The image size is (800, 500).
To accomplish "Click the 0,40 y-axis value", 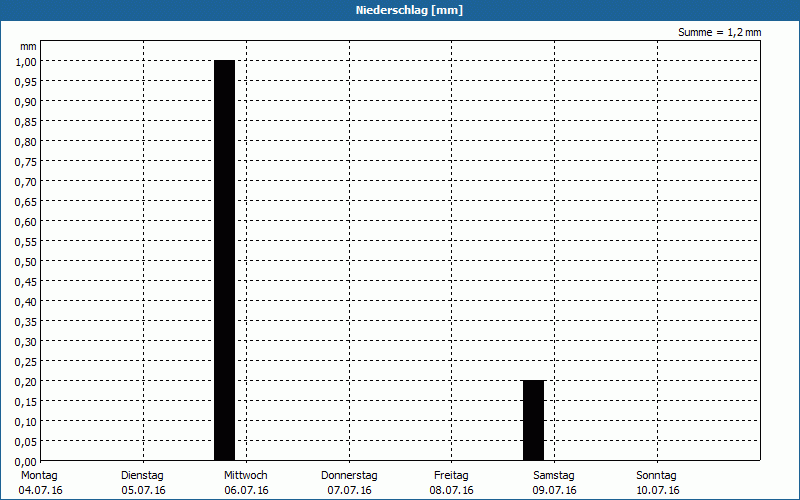I will tap(26, 302).
